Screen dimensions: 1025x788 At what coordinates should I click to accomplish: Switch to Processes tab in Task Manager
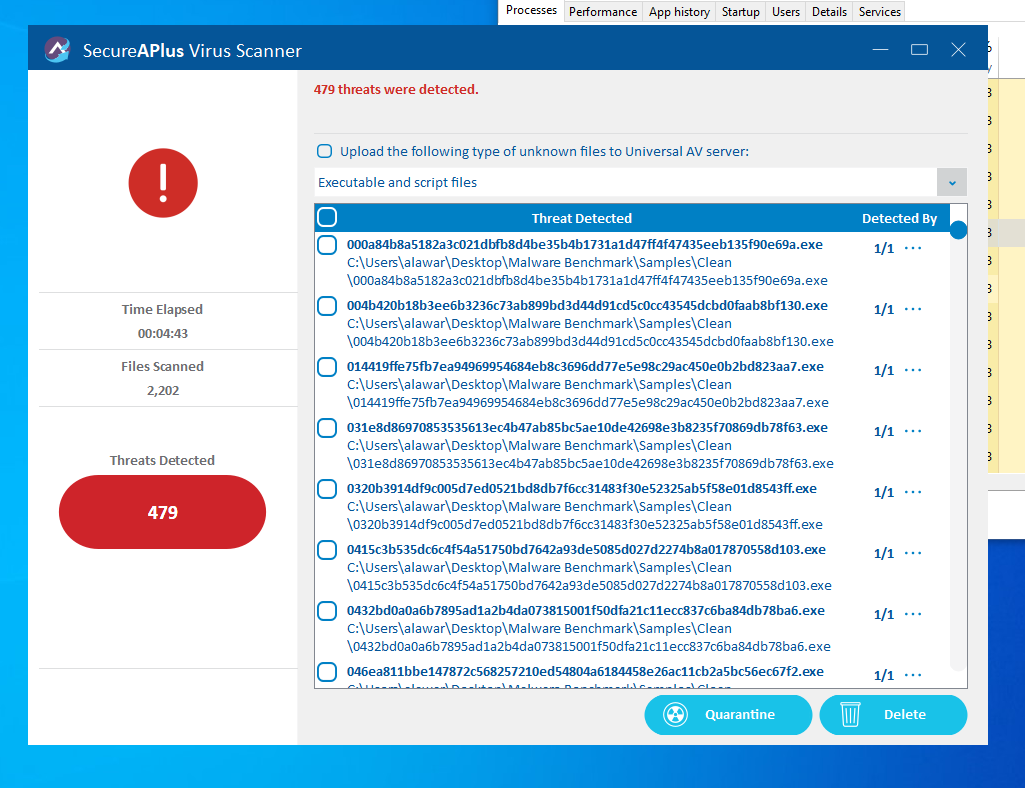[531, 10]
